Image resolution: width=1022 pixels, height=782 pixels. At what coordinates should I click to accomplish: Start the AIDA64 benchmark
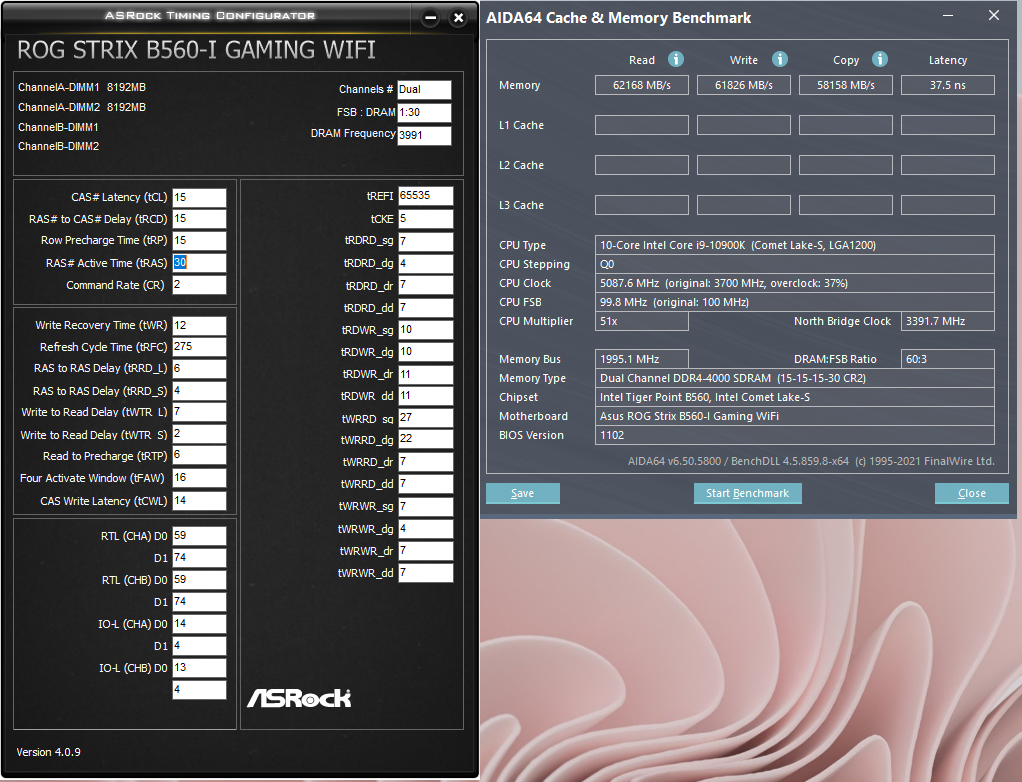tap(748, 493)
